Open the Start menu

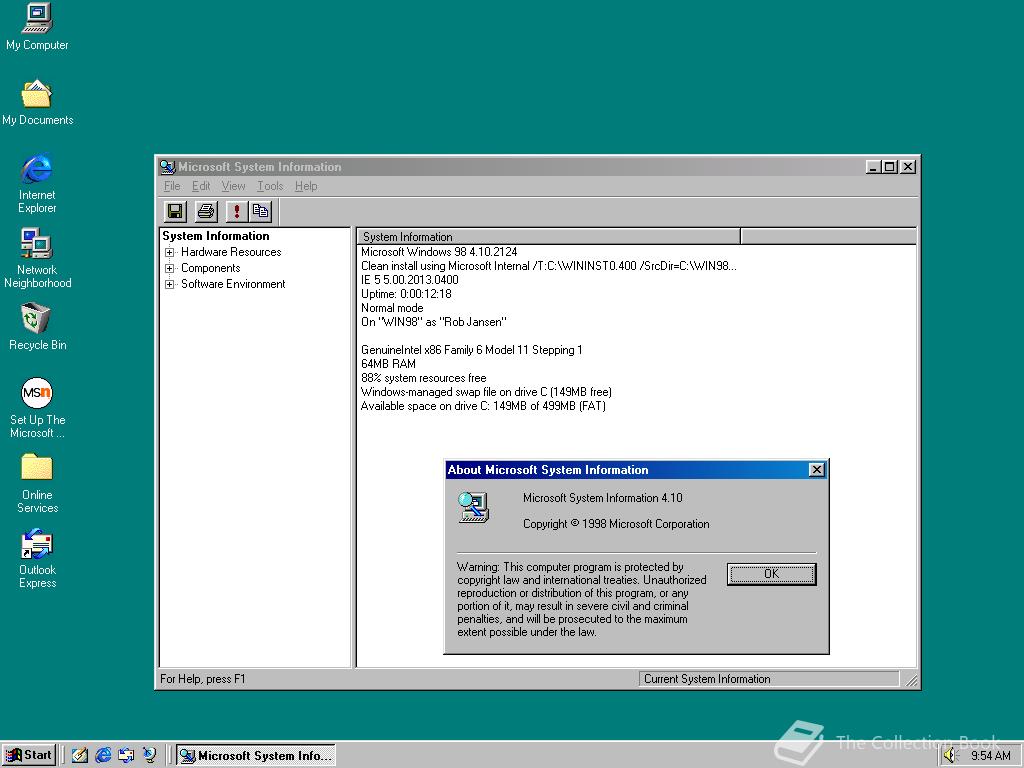pyautogui.click(x=29, y=755)
